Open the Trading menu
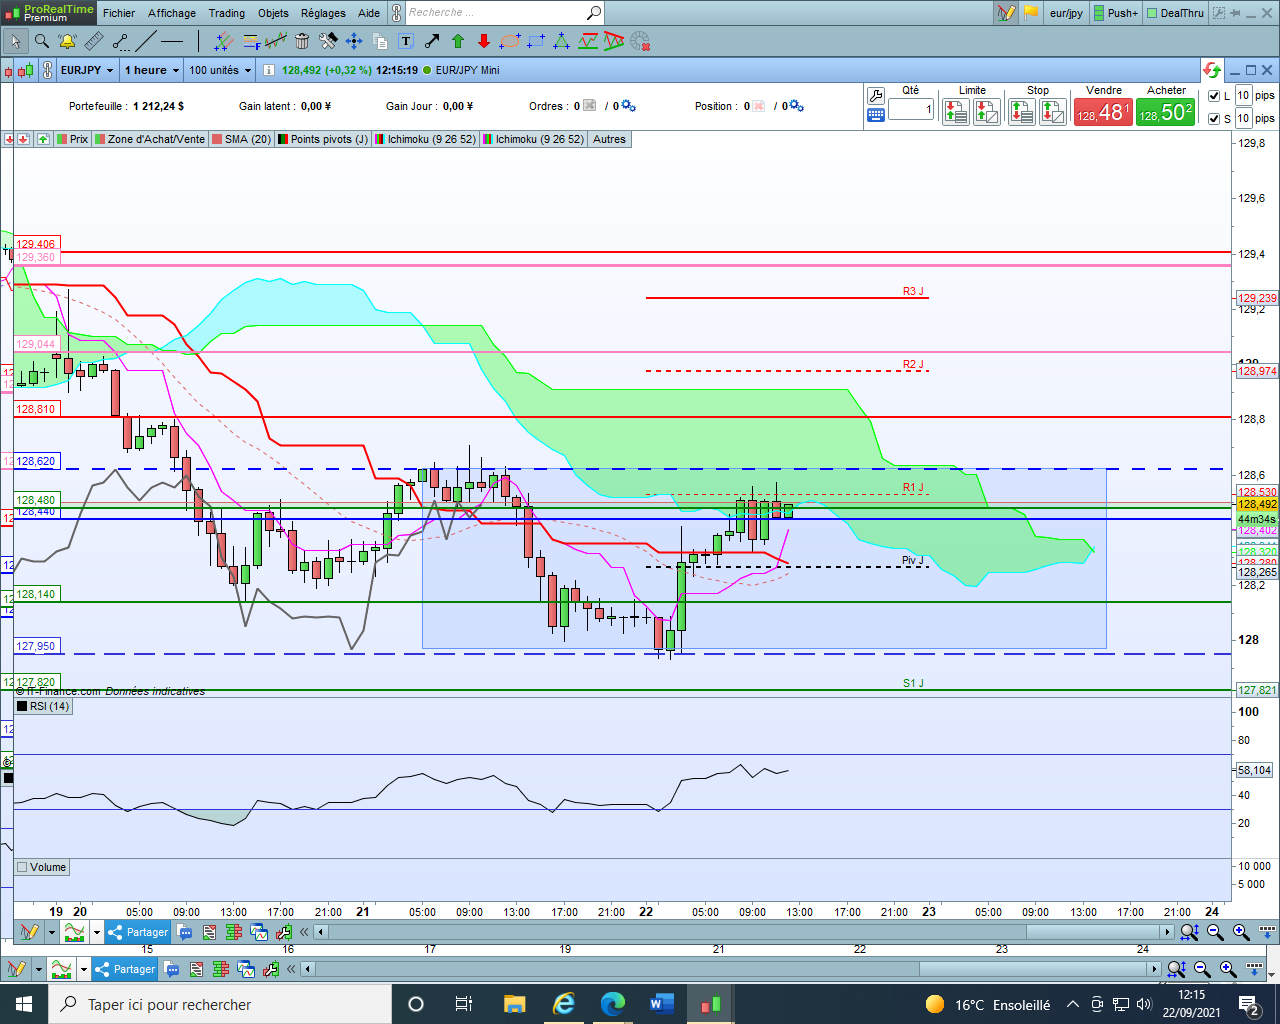The width and height of the screenshot is (1280, 1024). [x=226, y=13]
